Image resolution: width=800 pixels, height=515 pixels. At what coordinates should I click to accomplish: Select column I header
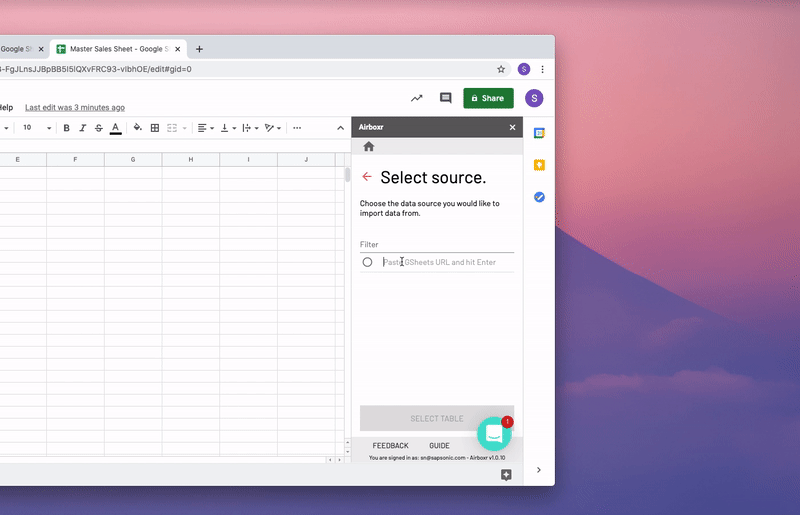[x=248, y=160]
